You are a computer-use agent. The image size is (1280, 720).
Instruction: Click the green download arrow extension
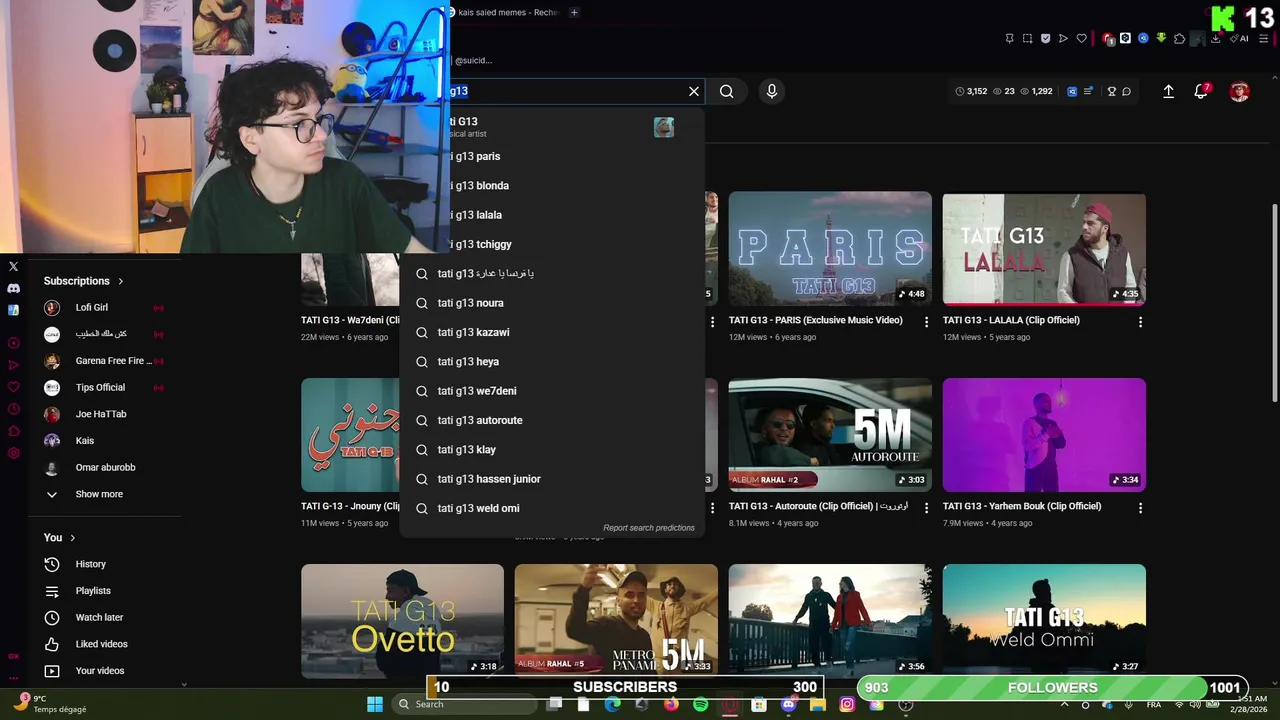coord(1161,38)
